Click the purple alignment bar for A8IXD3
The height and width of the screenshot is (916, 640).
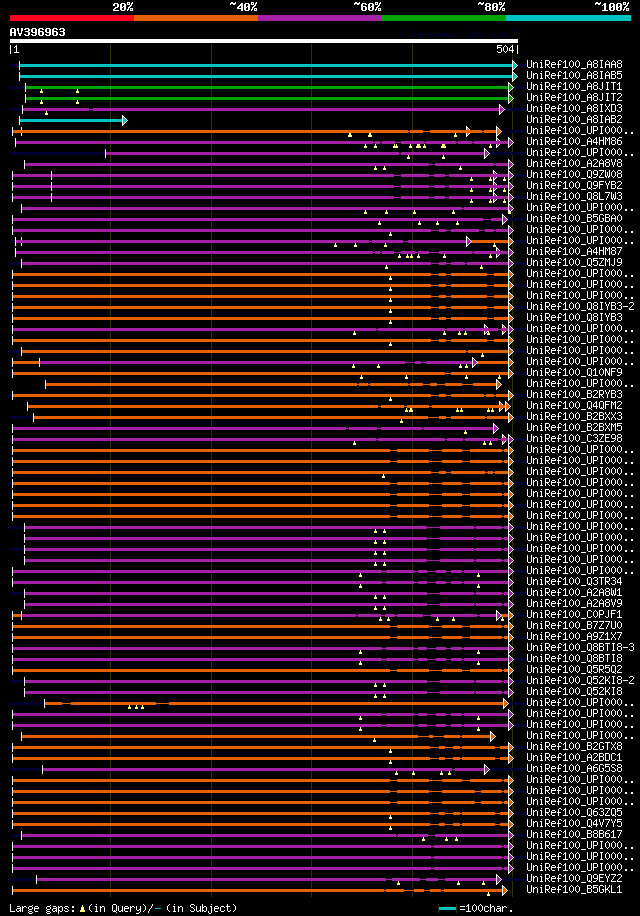coord(263,109)
